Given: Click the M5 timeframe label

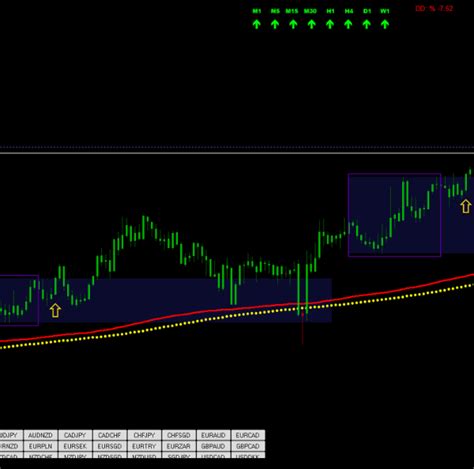Looking at the screenshot, I should pyautogui.click(x=275, y=11).
